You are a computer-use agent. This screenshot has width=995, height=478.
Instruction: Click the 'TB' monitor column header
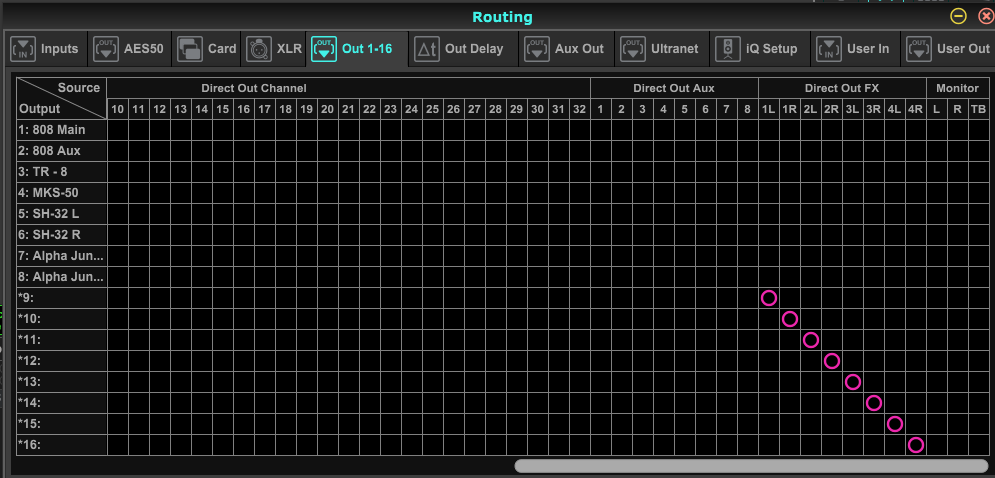point(978,109)
